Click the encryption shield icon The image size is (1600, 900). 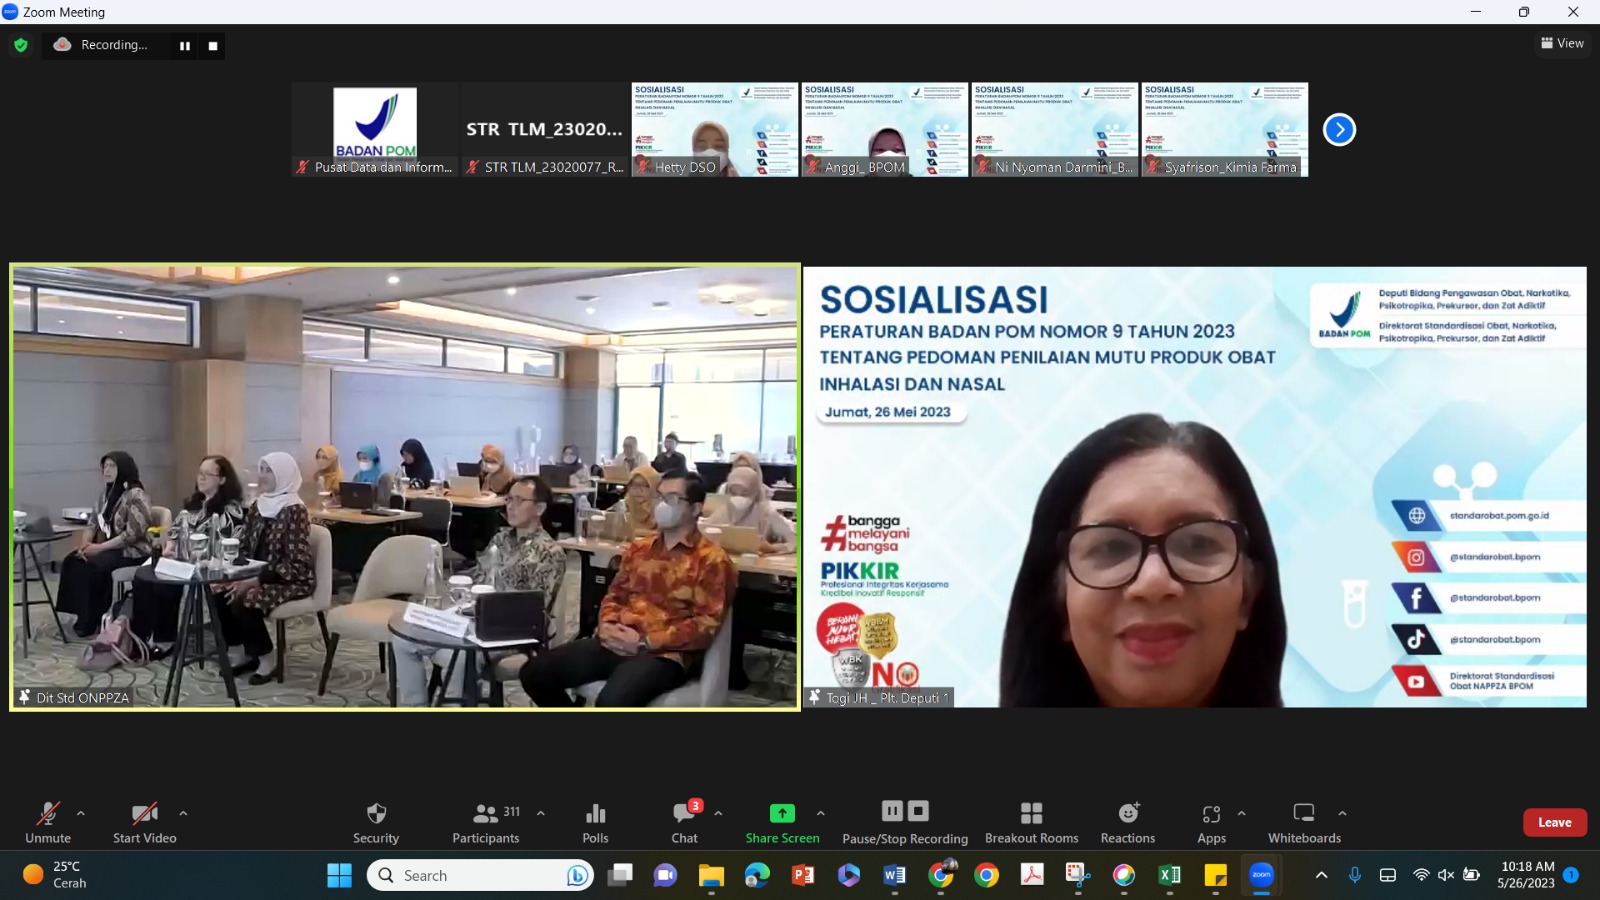[21, 45]
